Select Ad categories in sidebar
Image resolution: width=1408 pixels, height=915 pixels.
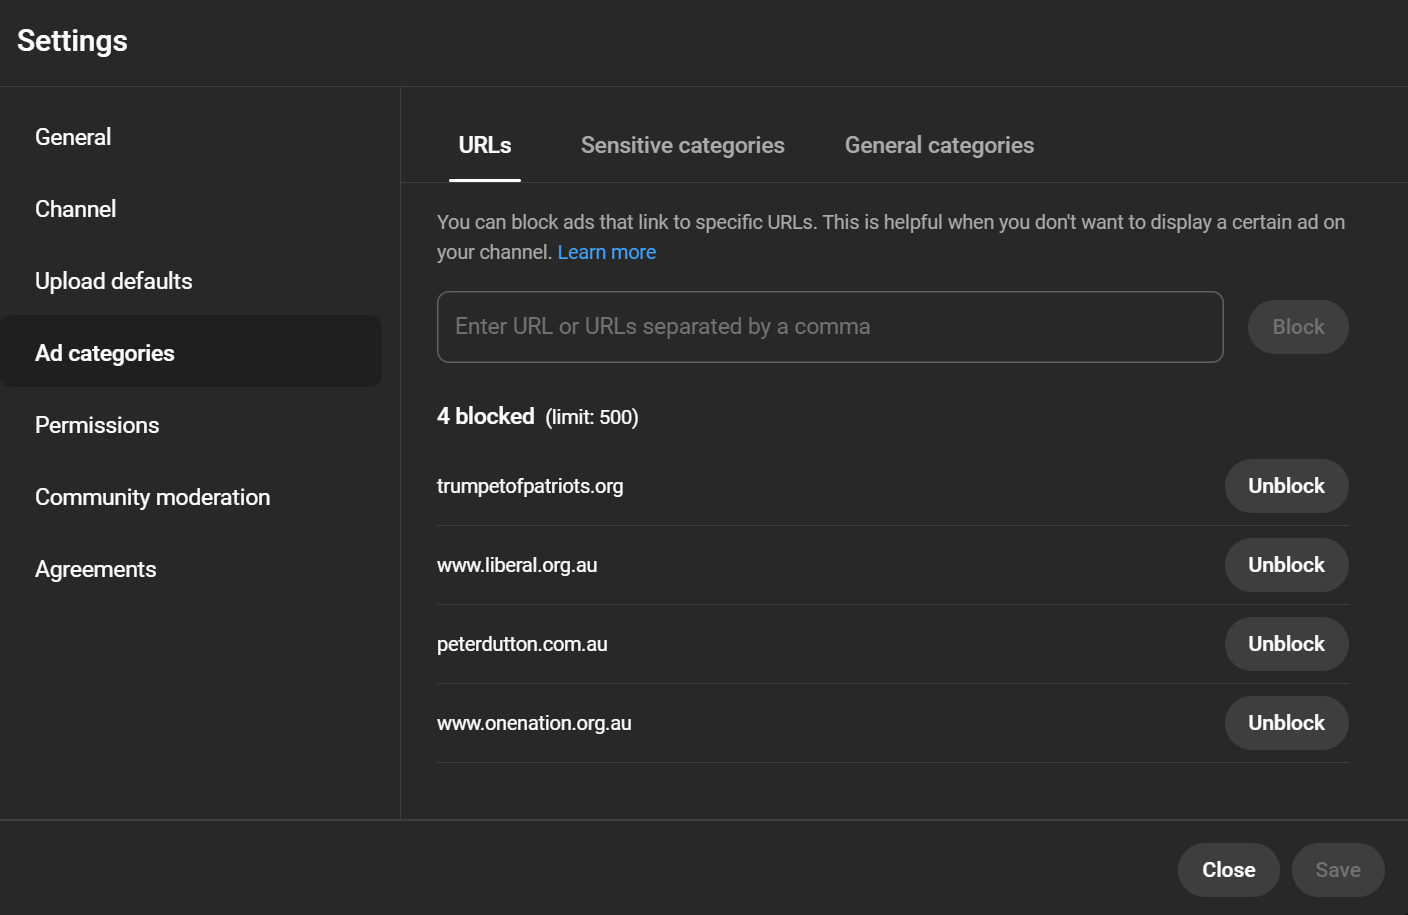tap(105, 353)
